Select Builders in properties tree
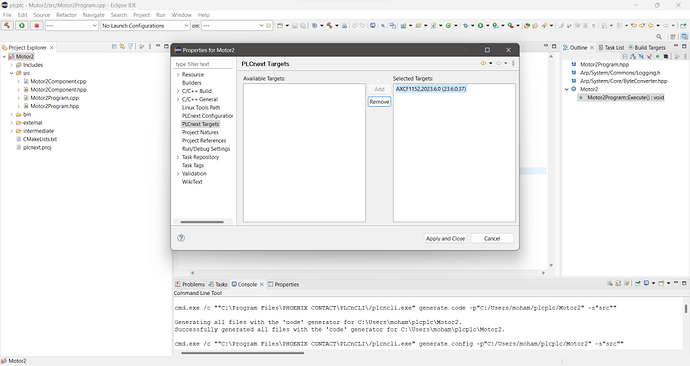690x366 pixels. [x=191, y=83]
